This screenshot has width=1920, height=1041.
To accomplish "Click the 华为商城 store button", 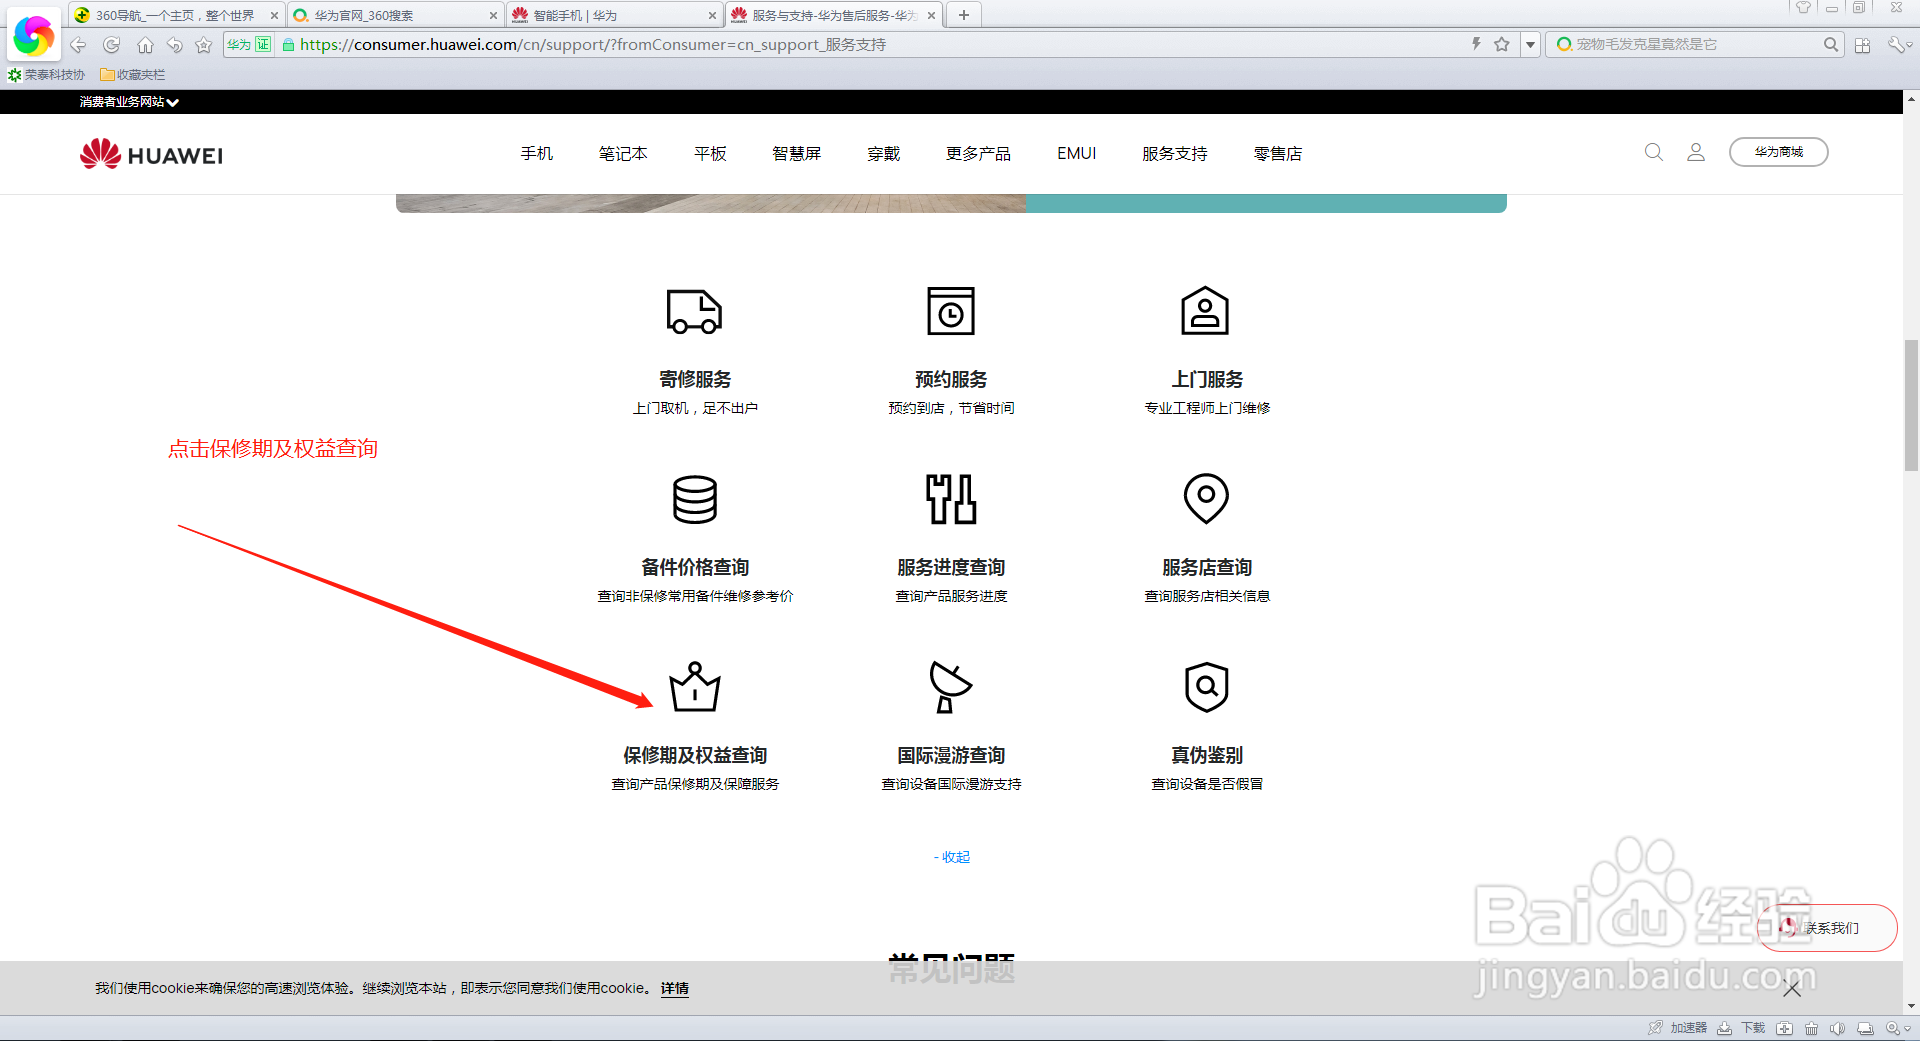I will [1778, 152].
